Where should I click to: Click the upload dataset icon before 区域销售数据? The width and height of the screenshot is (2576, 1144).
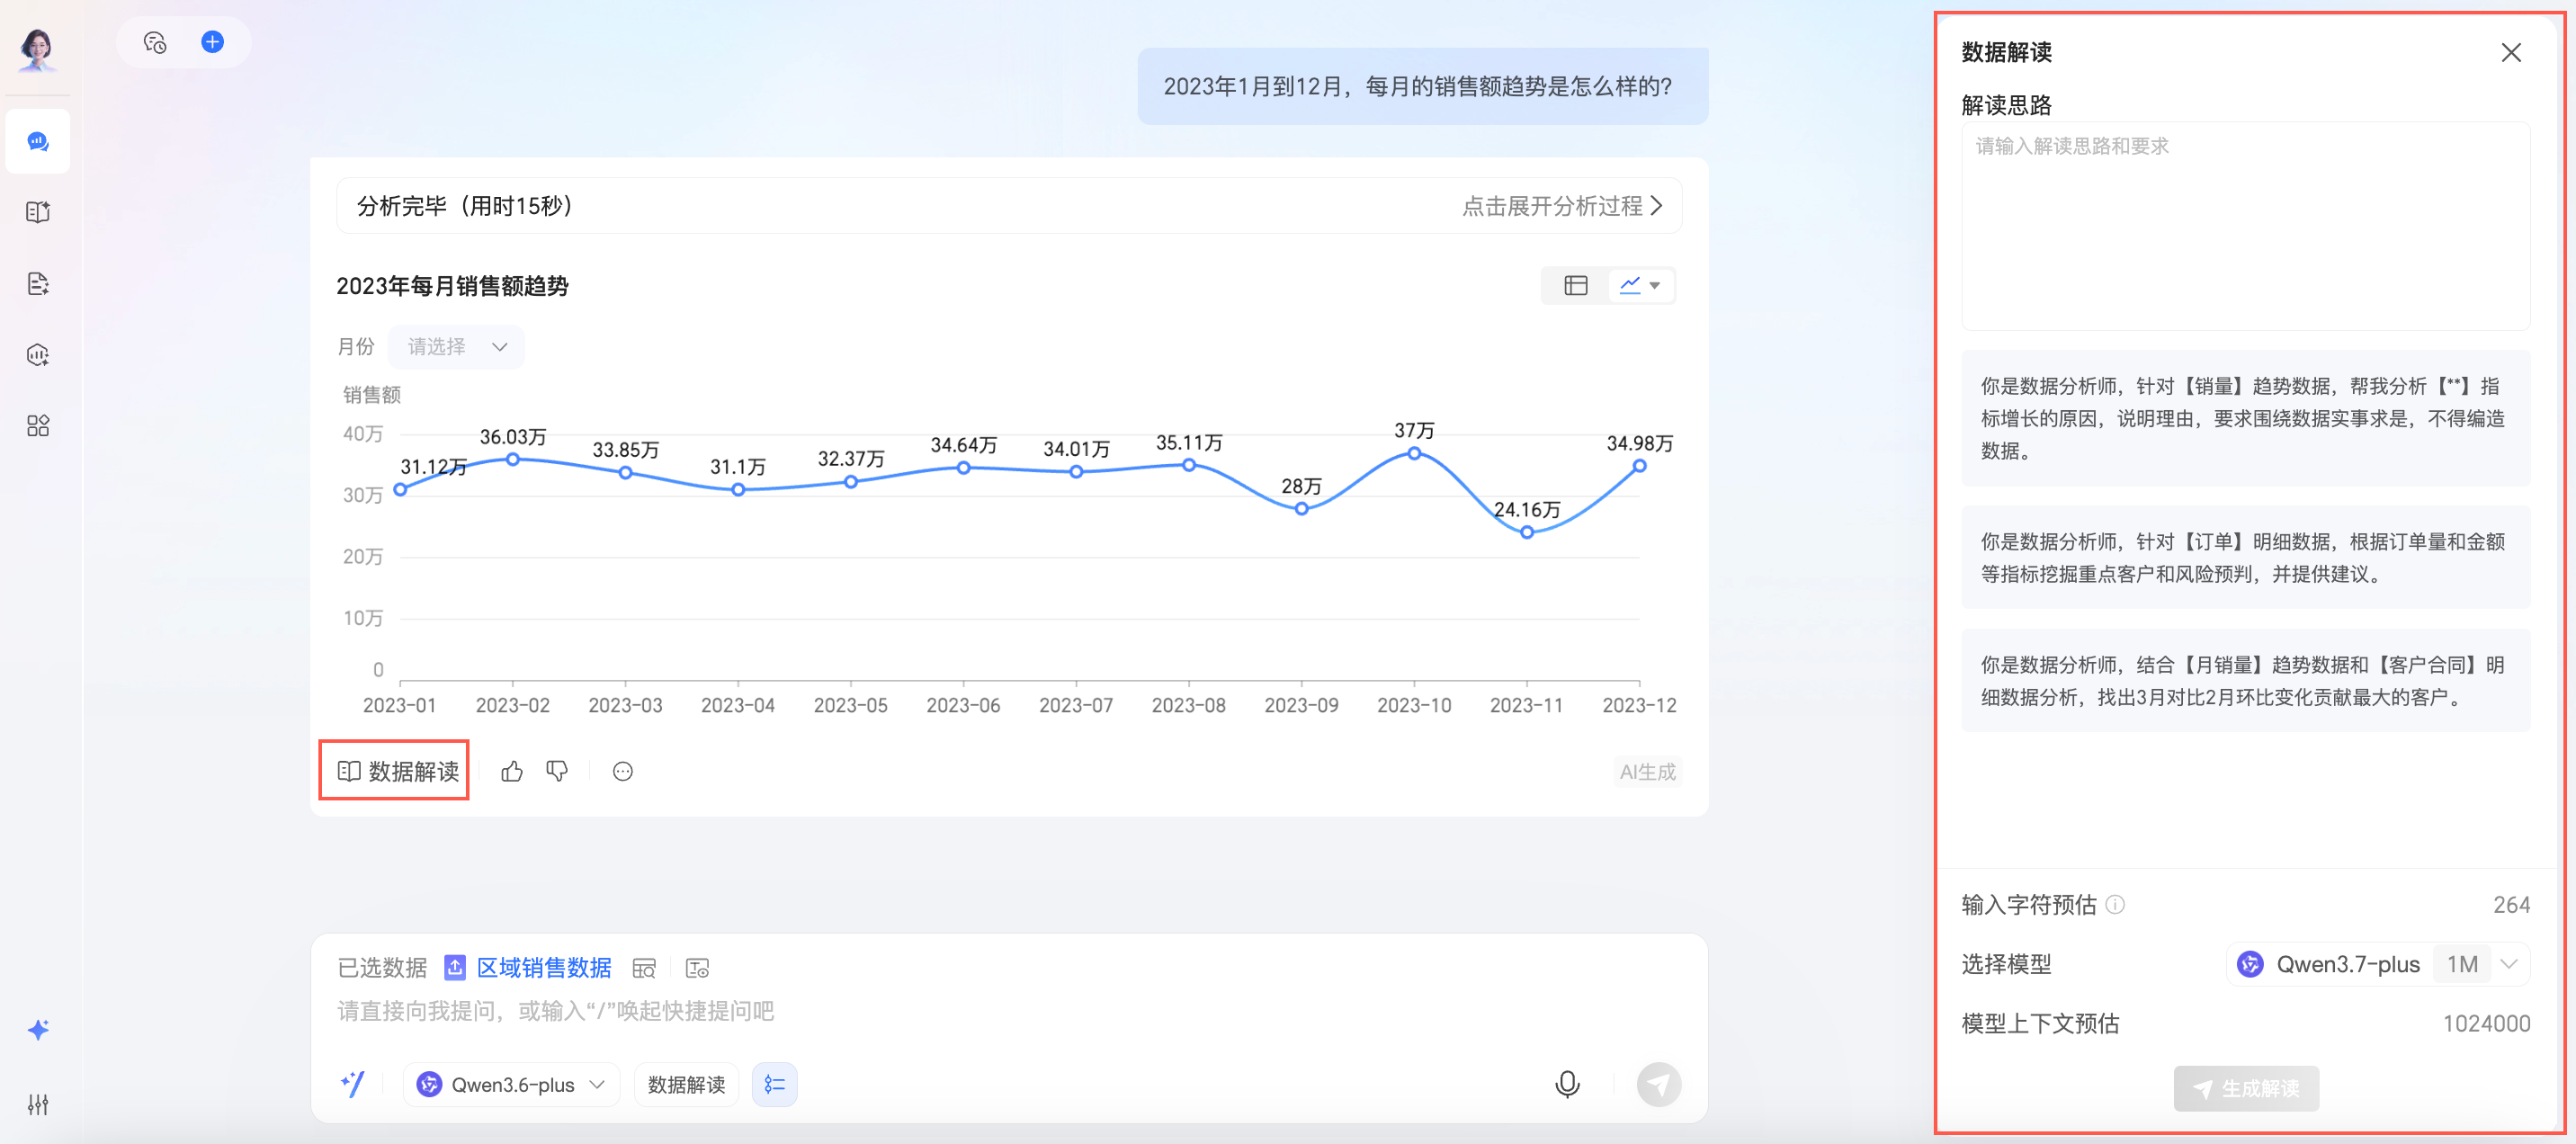pos(455,968)
